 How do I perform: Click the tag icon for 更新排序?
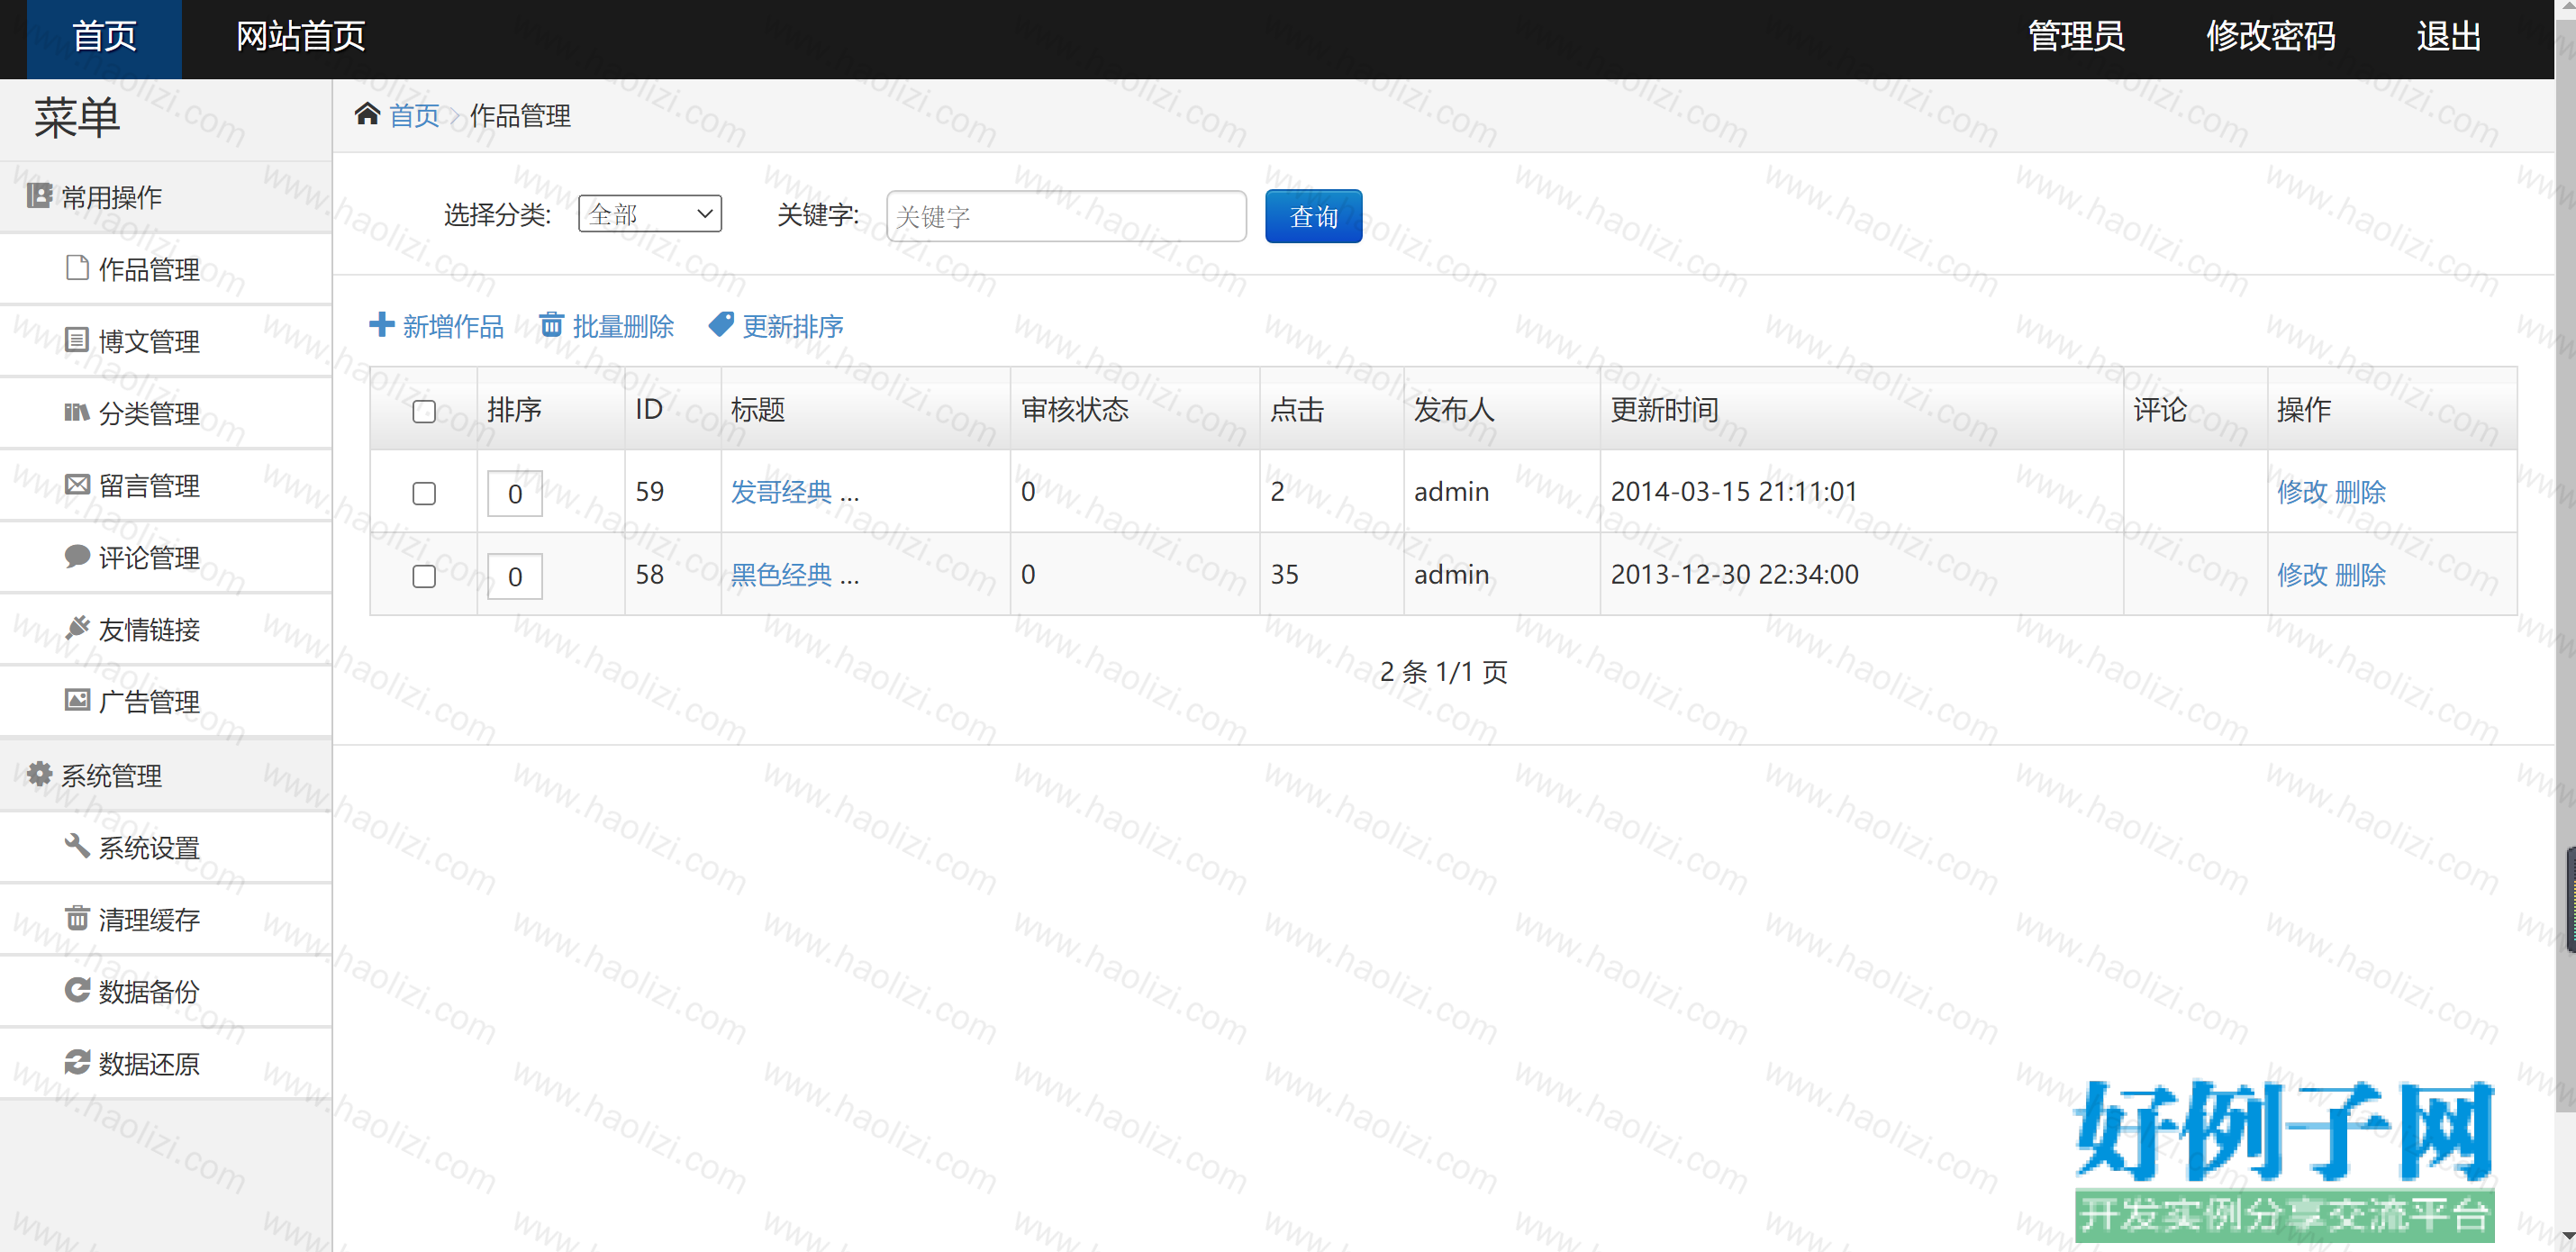pos(721,324)
